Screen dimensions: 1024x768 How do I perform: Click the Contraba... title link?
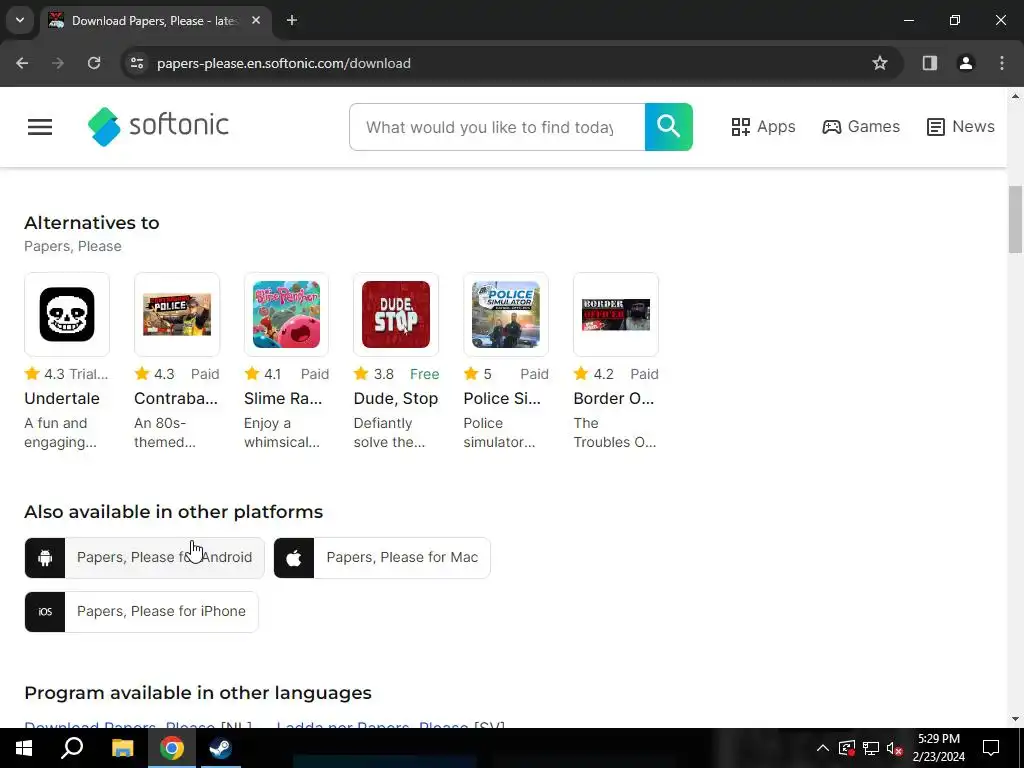coord(176,398)
